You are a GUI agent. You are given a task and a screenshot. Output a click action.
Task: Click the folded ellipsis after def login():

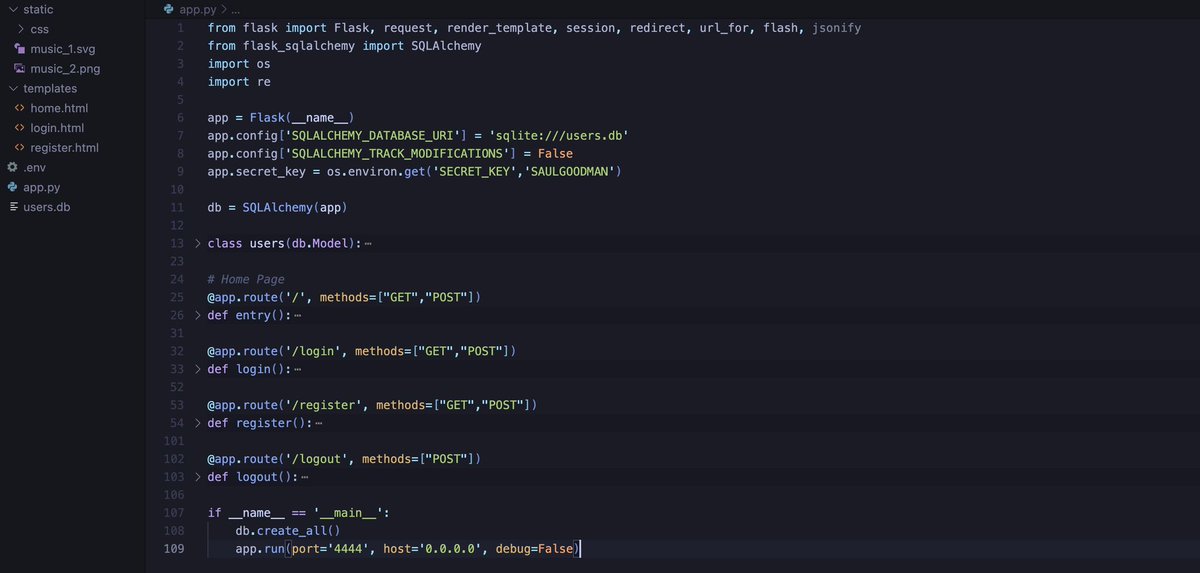click(297, 370)
